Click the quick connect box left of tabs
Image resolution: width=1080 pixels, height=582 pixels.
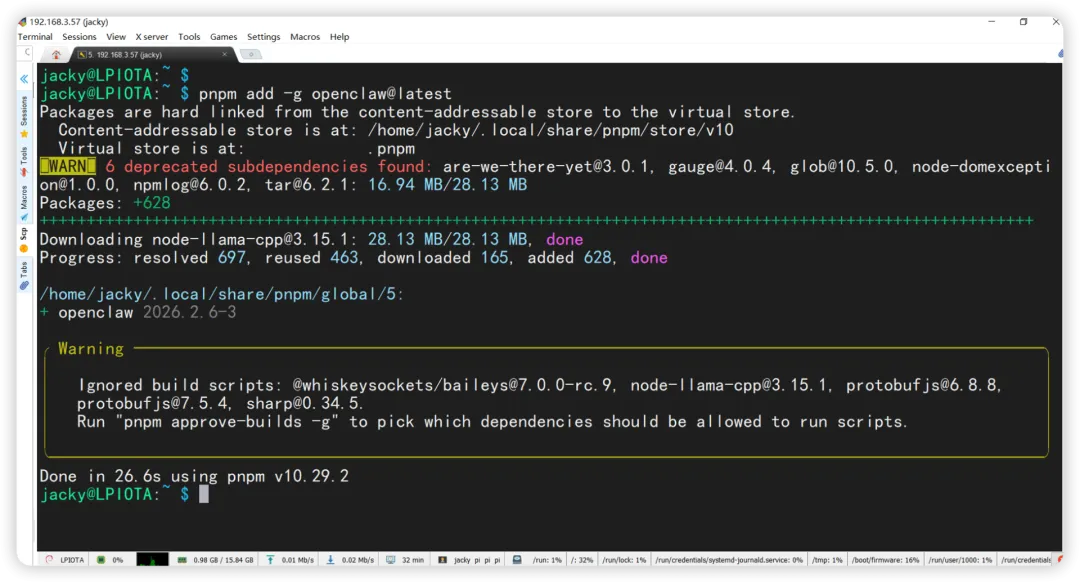pyautogui.click(x=26, y=52)
